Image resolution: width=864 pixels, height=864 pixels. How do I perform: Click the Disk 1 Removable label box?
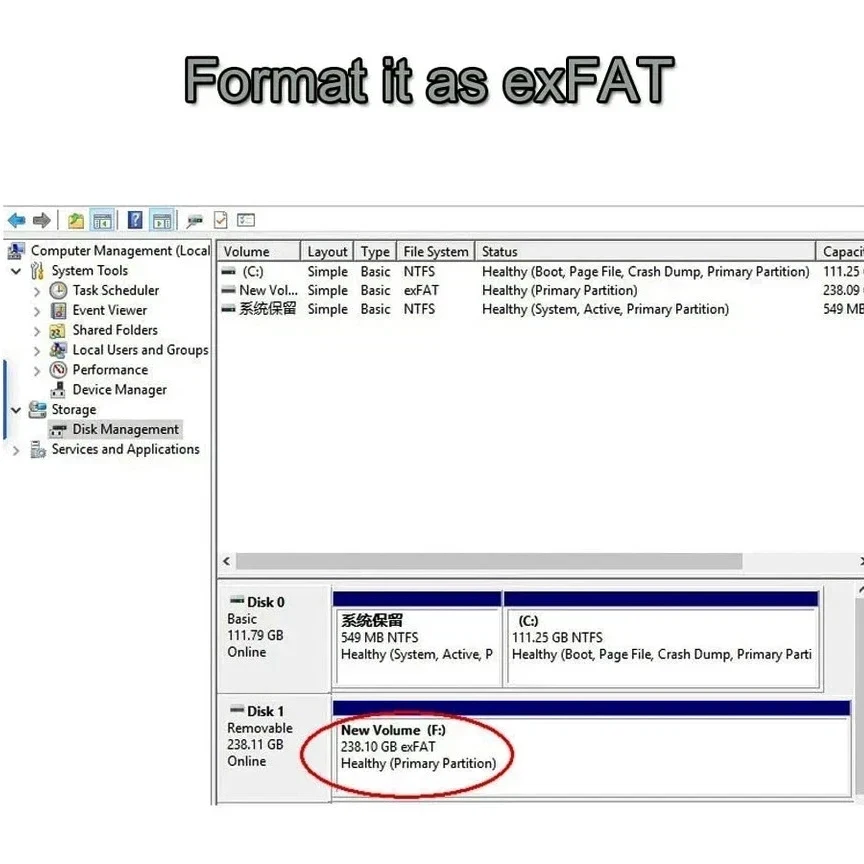[x=274, y=748]
